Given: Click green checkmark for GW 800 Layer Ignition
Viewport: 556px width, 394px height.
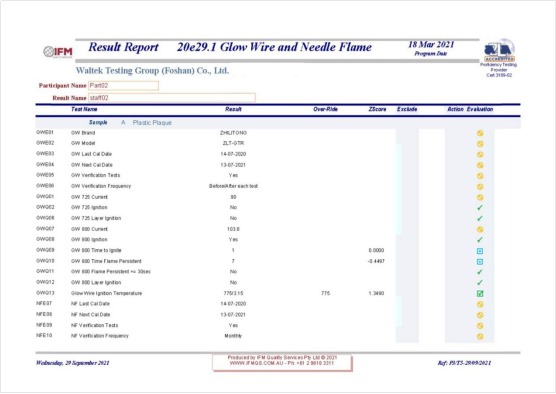Looking at the screenshot, I should (480, 283).
